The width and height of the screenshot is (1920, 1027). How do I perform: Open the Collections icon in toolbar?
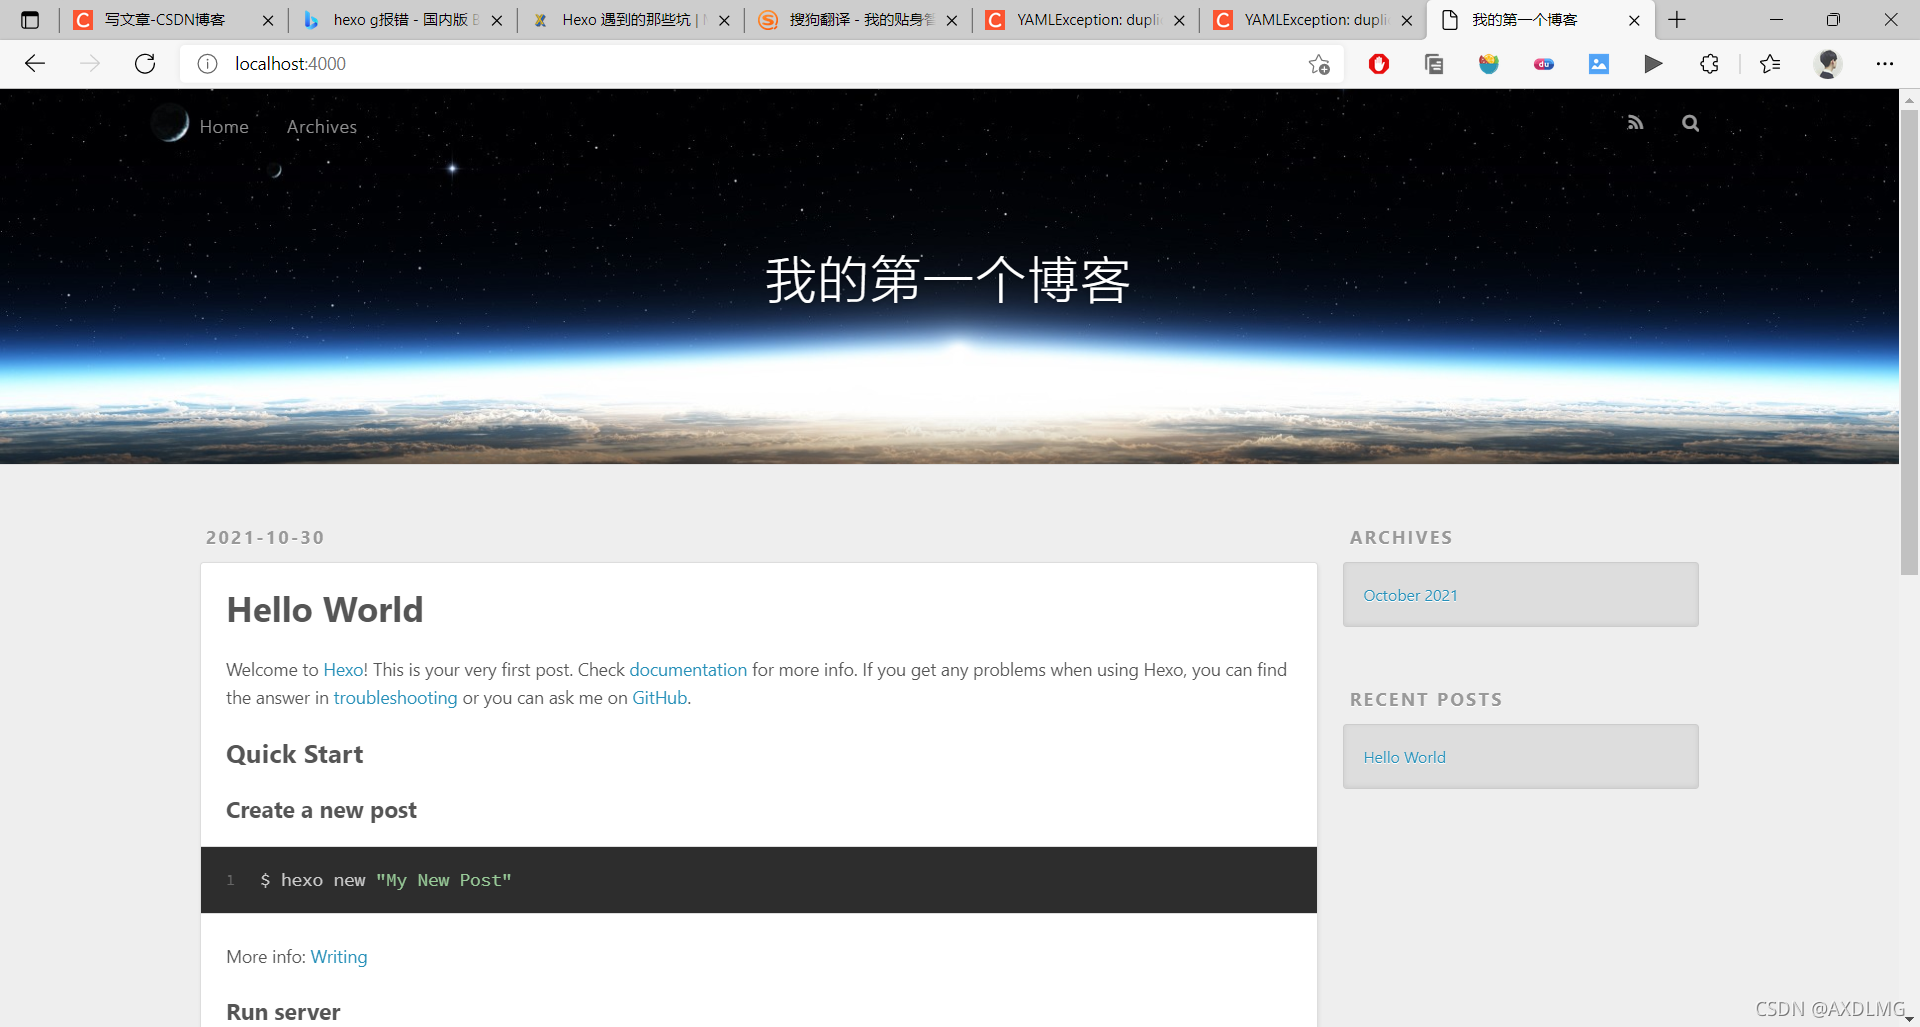click(1434, 63)
